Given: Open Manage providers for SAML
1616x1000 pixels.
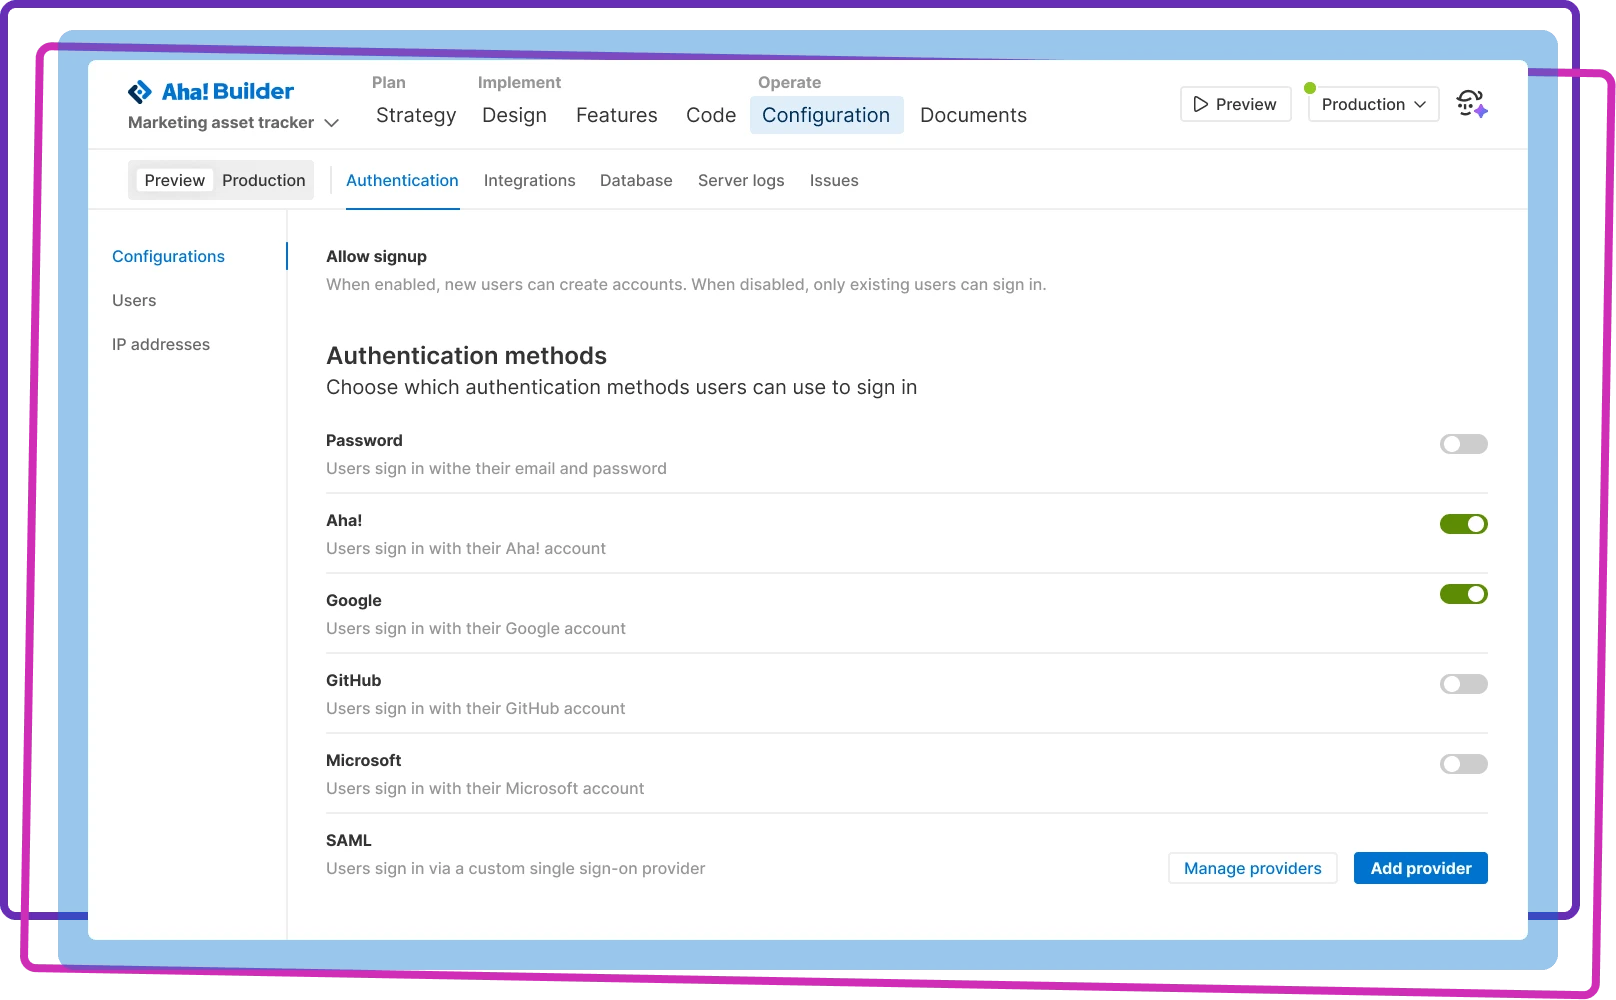Looking at the screenshot, I should click(x=1252, y=868).
